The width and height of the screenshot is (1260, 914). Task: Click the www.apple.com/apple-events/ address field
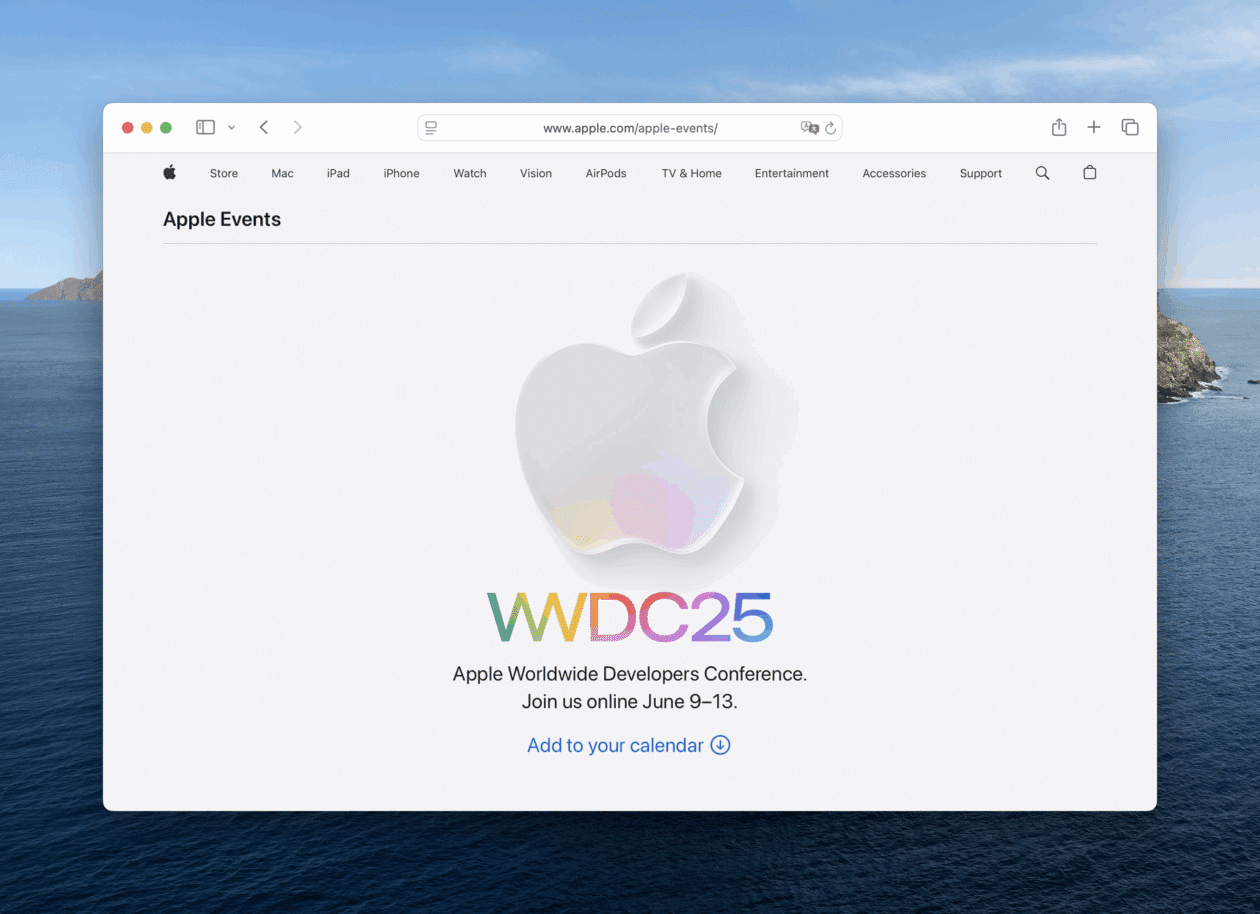click(630, 128)
